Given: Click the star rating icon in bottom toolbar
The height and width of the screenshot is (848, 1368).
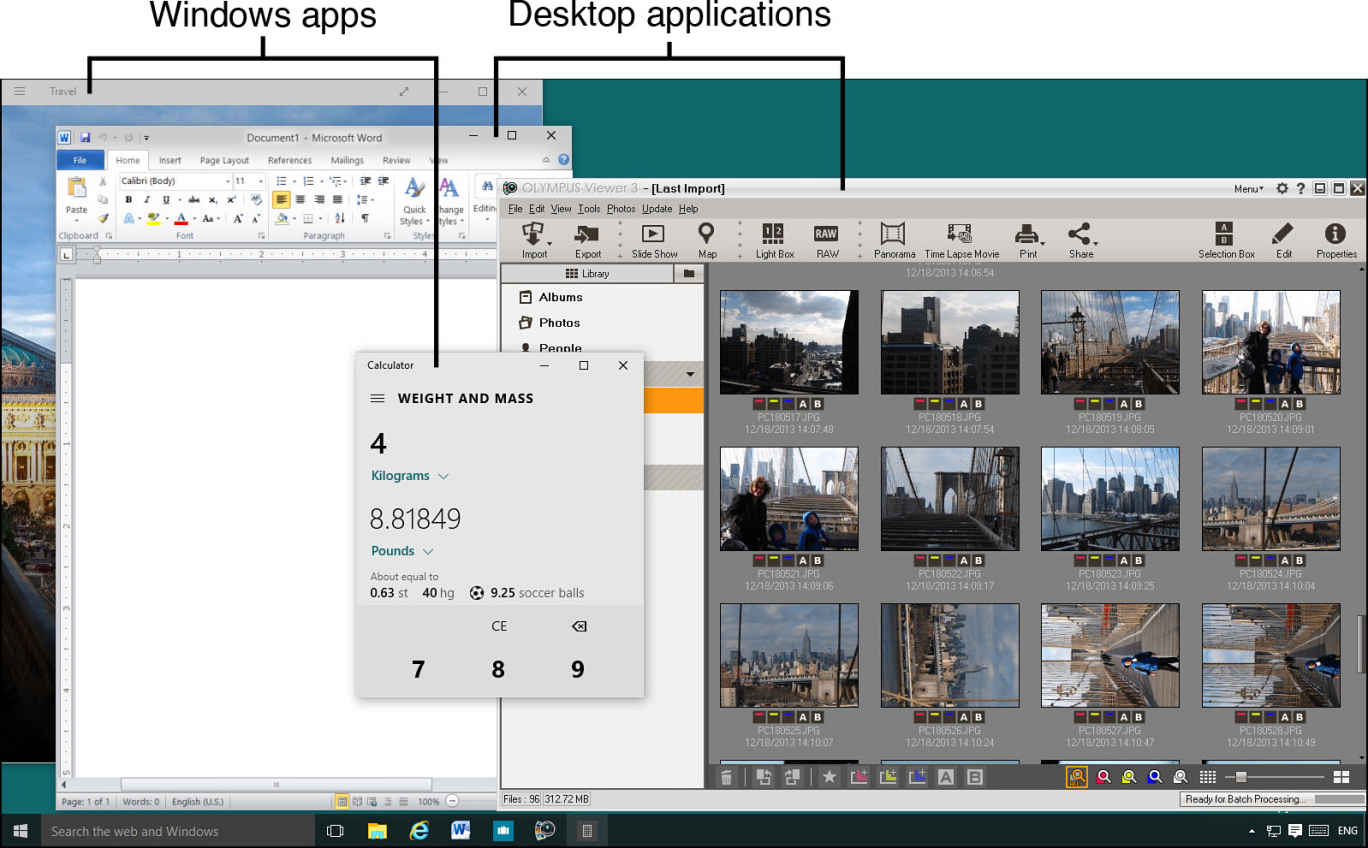Looking at the screenshot, I should pos(829,777).
